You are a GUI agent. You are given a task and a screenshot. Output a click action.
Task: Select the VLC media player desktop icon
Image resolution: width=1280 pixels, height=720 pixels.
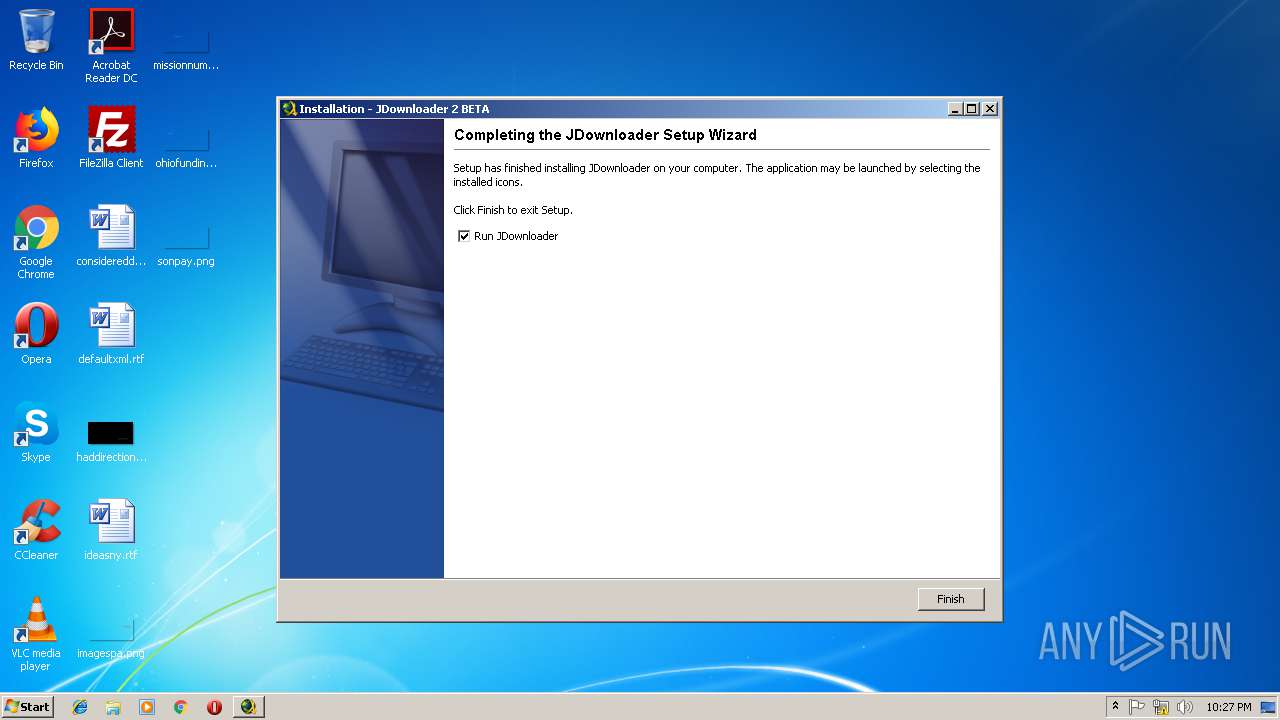pos(36,634)
